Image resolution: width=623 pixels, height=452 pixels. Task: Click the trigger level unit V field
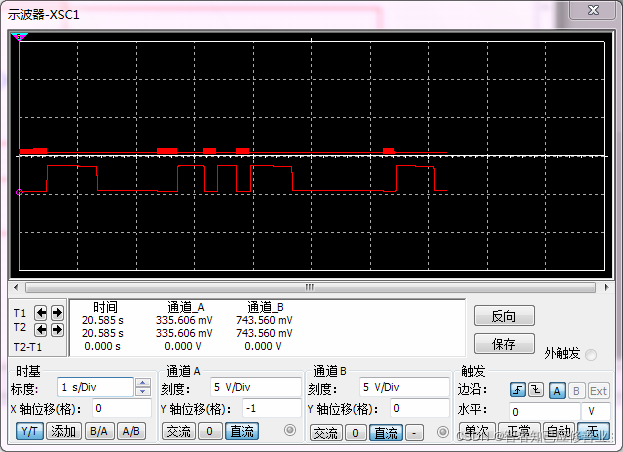595,411
